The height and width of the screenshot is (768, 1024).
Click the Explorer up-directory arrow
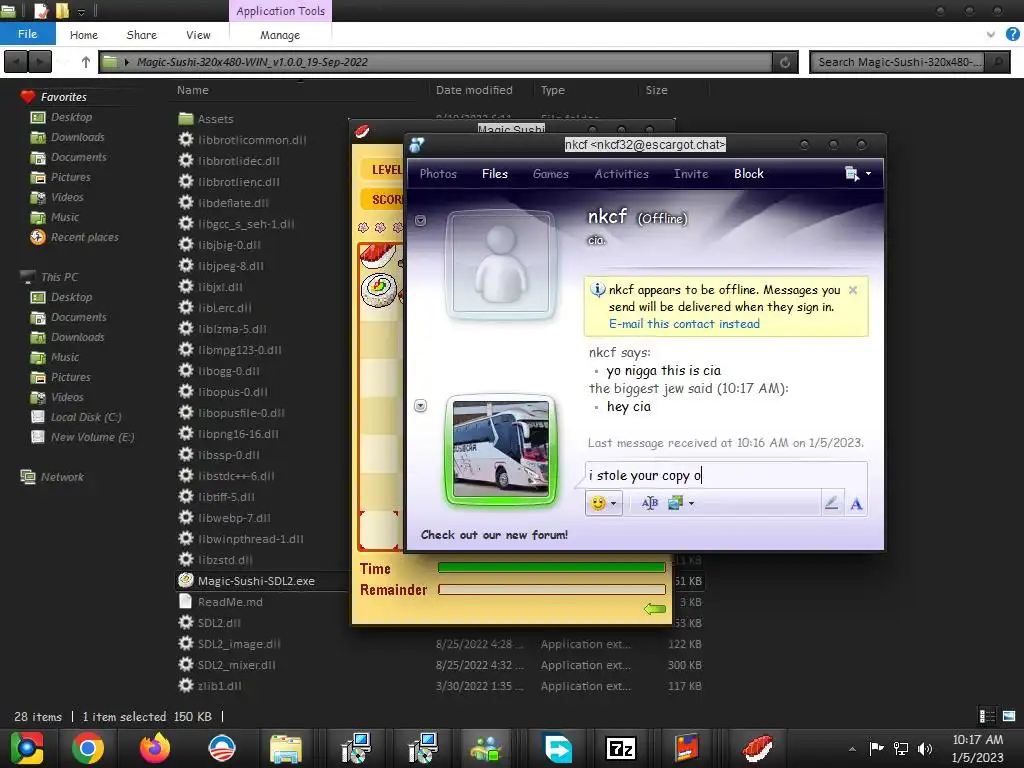point(86,62)
